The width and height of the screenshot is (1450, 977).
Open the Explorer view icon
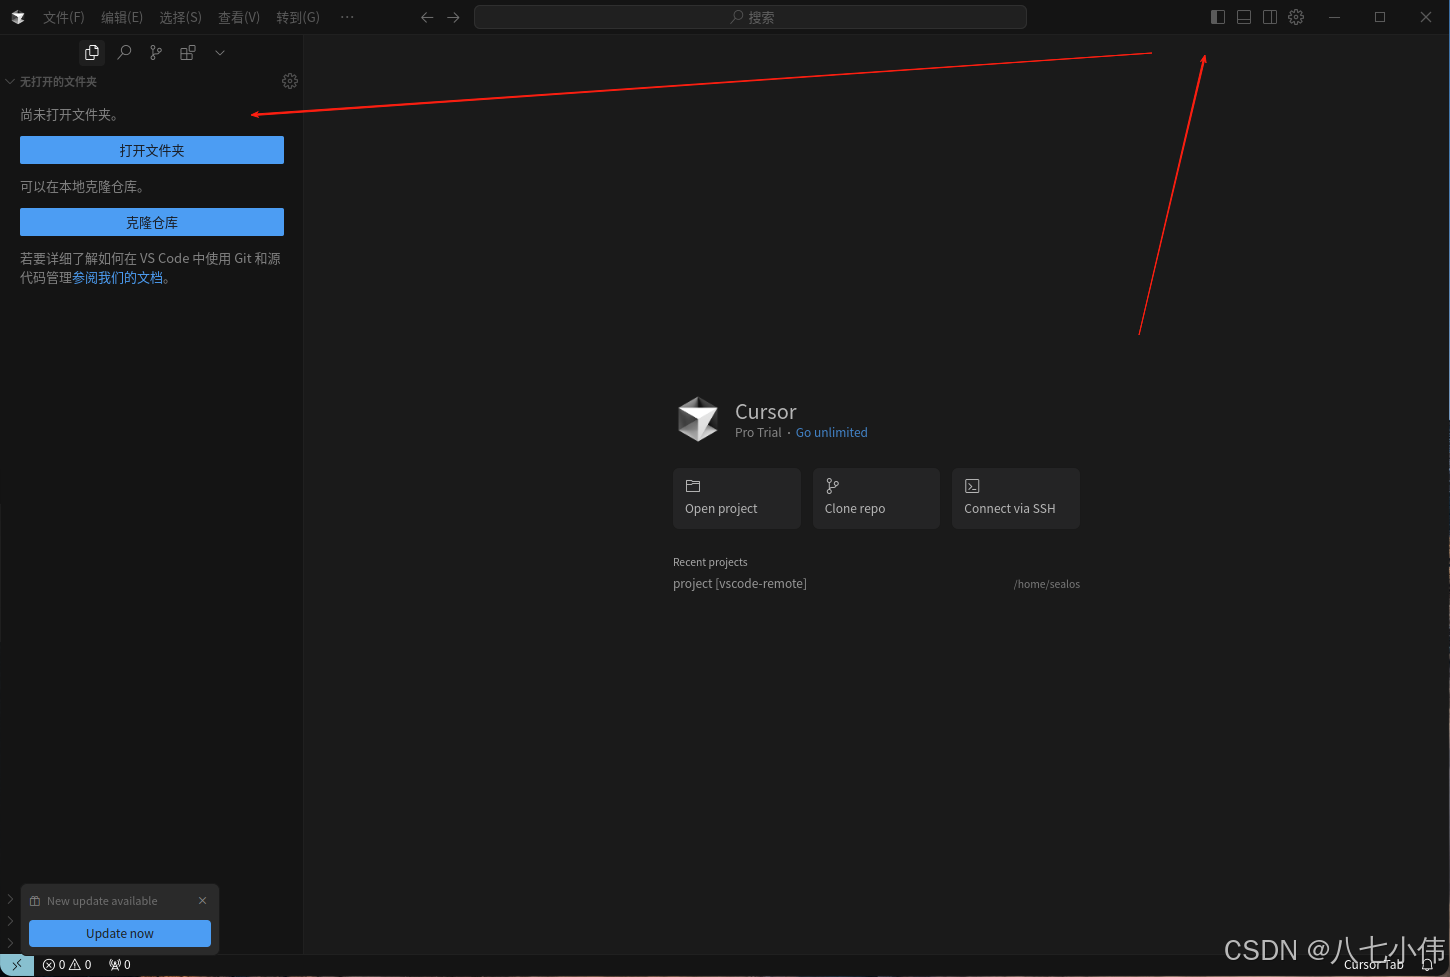92,52
